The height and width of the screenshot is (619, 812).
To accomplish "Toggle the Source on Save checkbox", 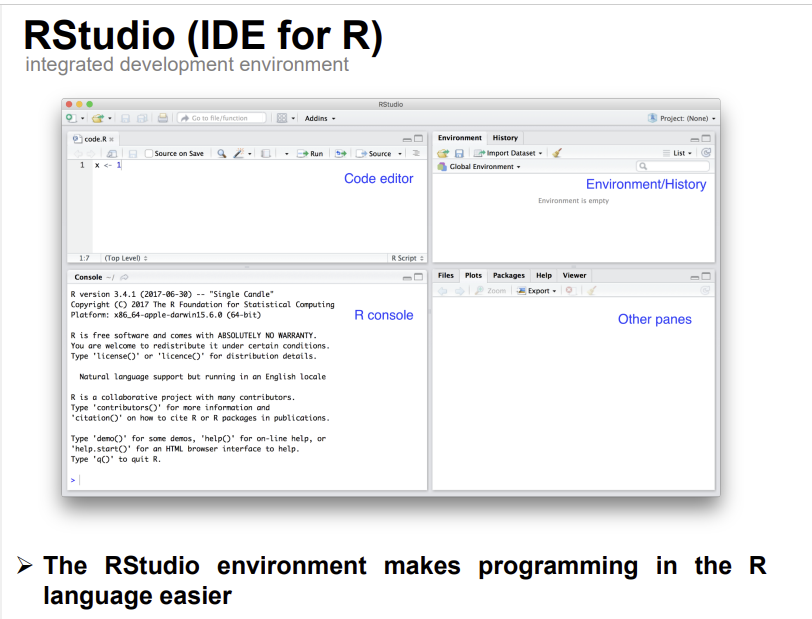I will (149, 153).
